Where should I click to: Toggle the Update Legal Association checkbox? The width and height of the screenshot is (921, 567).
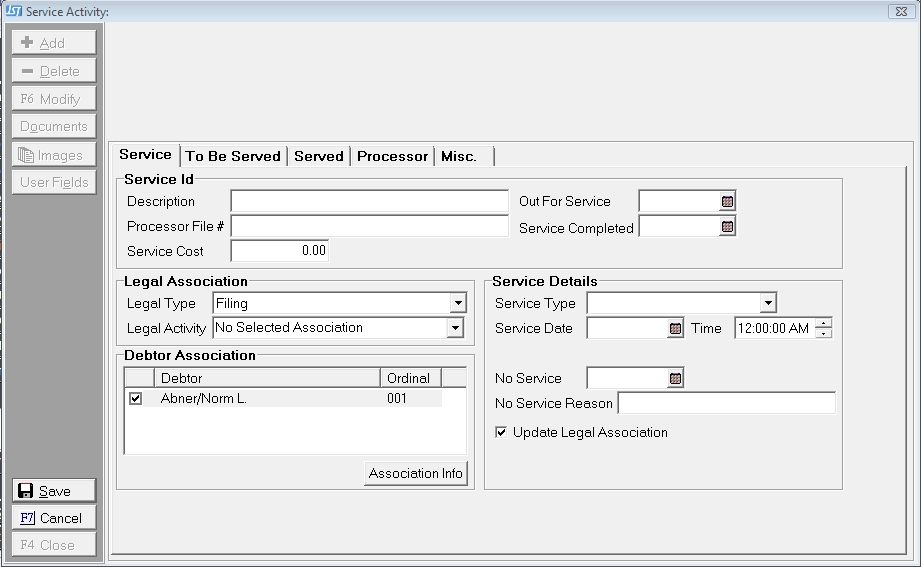pyautogui.click(x=501, y=433)
